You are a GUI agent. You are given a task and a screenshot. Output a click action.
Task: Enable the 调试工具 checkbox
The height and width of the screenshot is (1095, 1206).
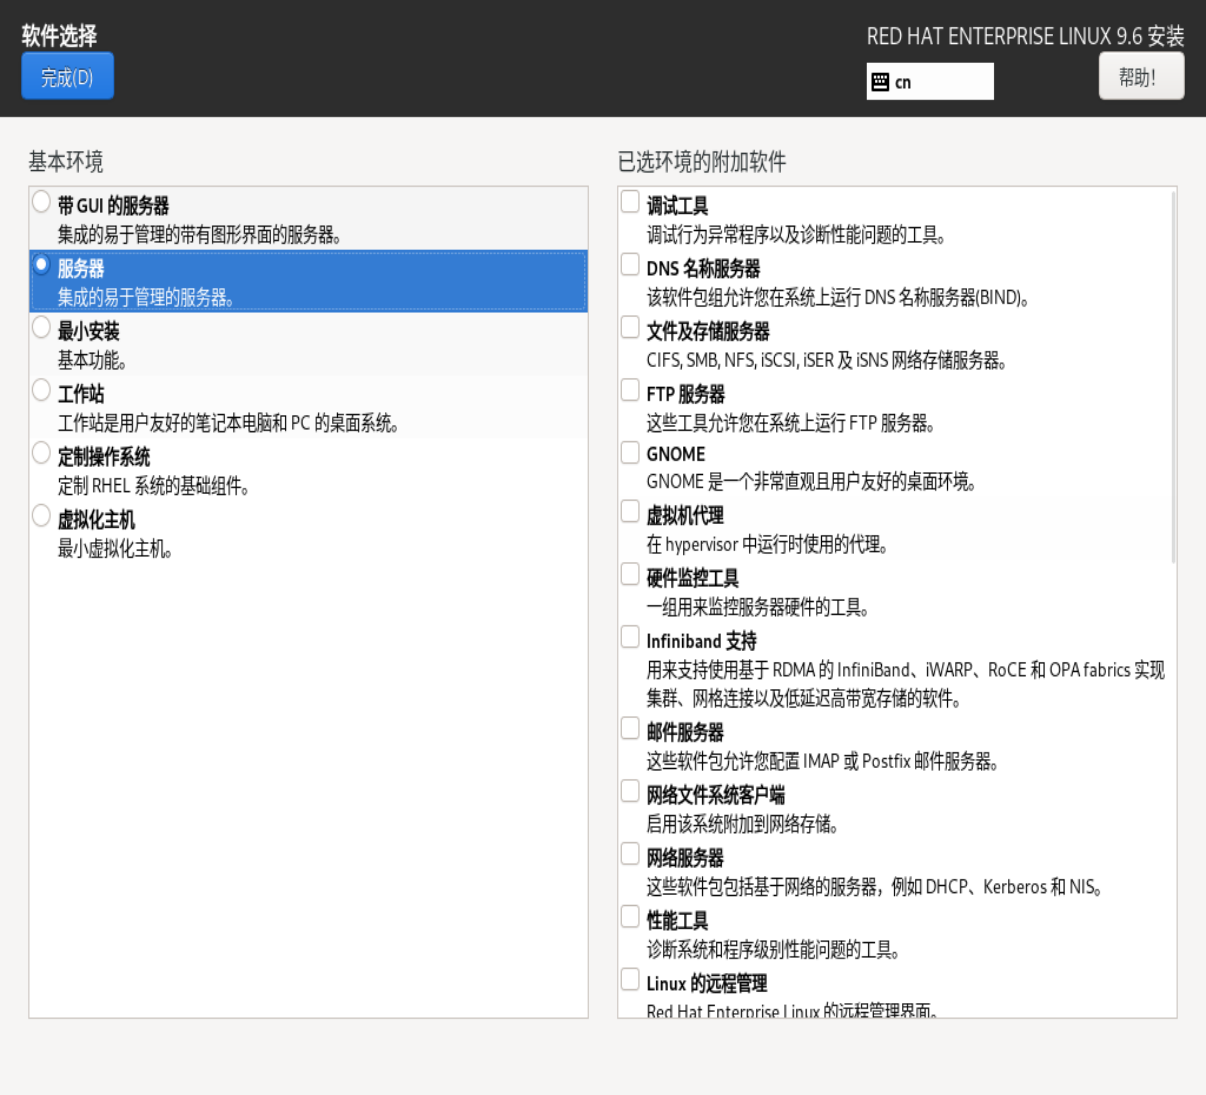(630, 202)
